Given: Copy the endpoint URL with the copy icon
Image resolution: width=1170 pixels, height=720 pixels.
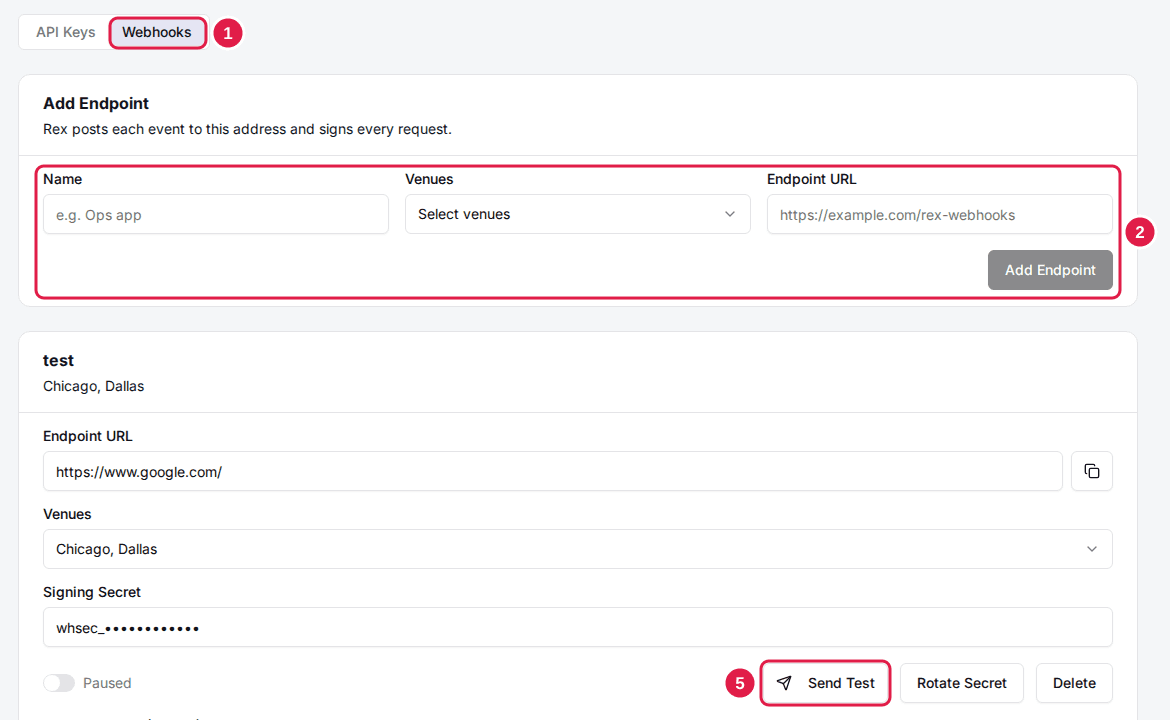Looking at the screenshot, I should click(x=1092, y=472).
